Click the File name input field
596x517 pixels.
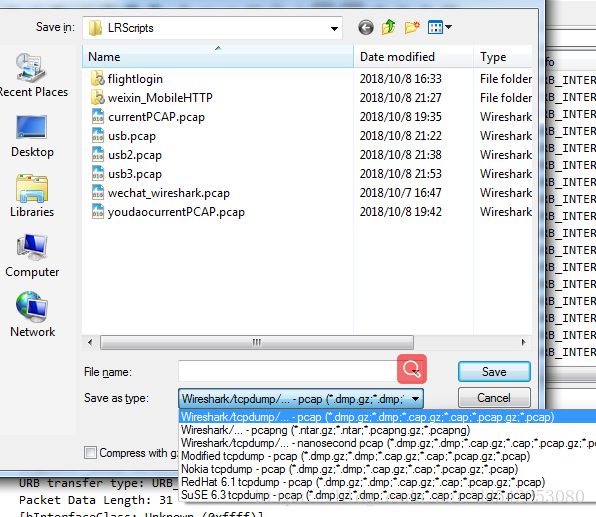288,371
